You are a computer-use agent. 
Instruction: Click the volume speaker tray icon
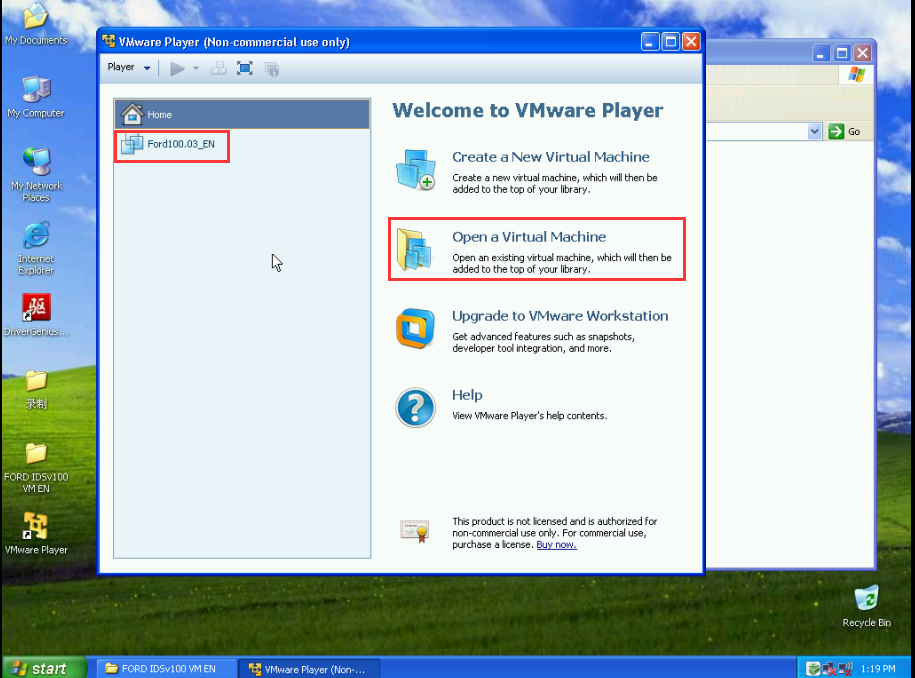coord(845,669)
